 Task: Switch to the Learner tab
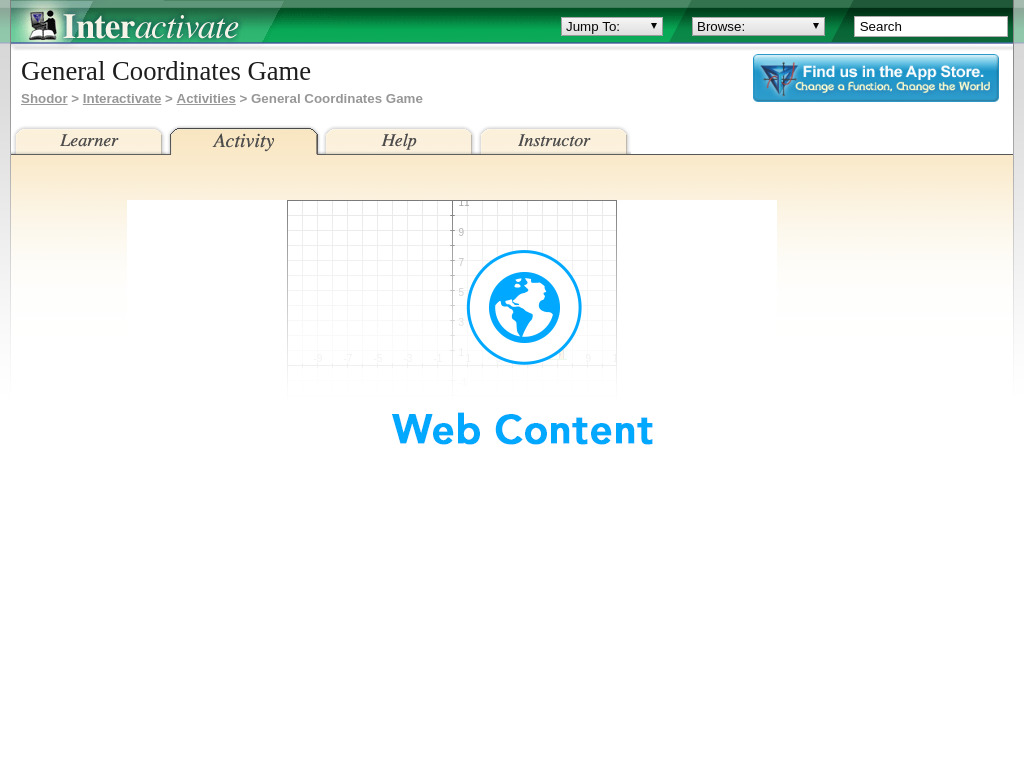click(x=89, y=141)
